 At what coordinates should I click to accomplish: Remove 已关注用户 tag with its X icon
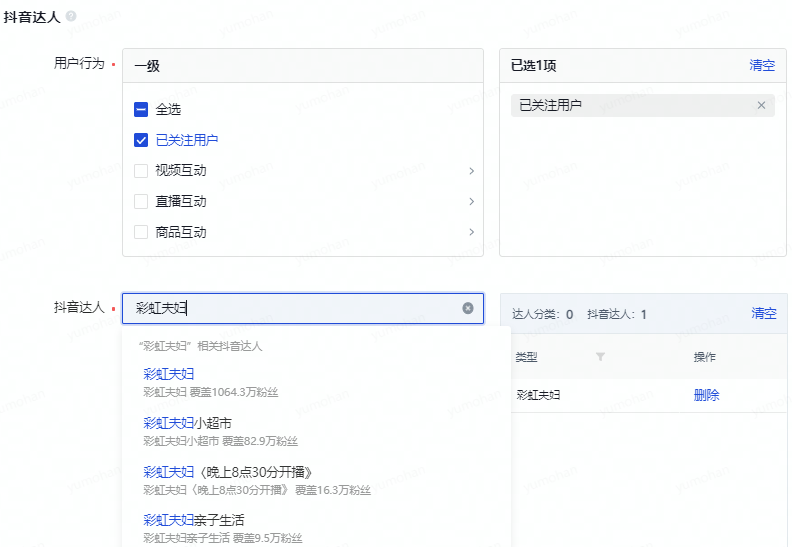(x=761, y=105)
